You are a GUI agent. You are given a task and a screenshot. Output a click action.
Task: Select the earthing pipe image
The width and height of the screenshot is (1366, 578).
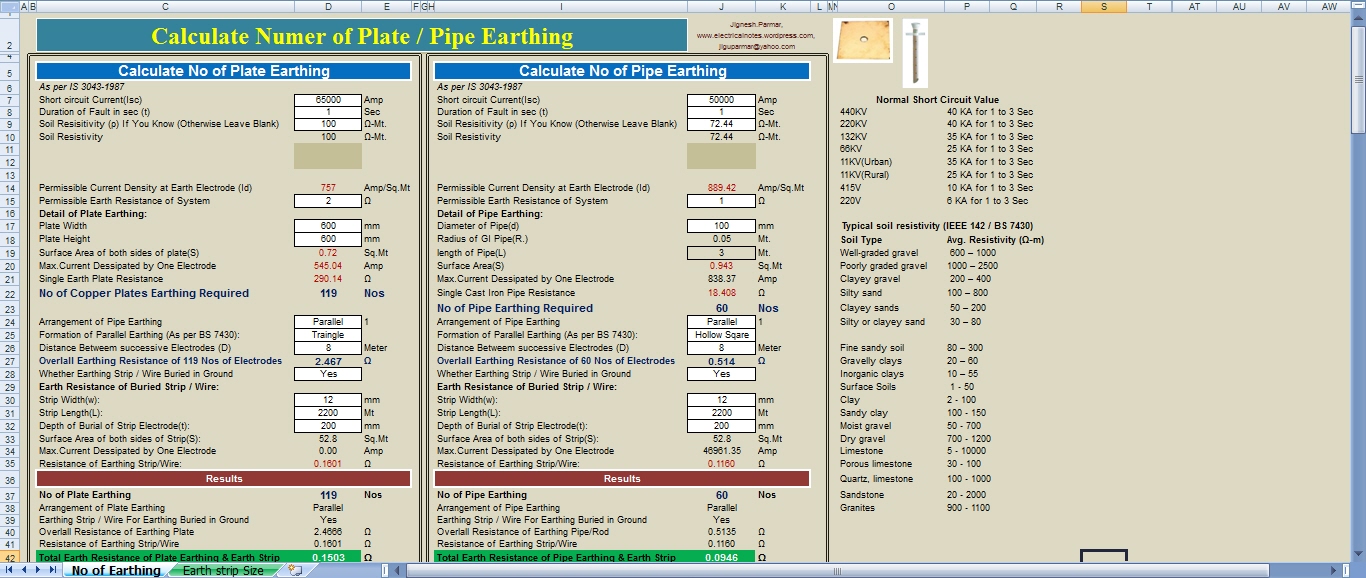pos(914,53)
